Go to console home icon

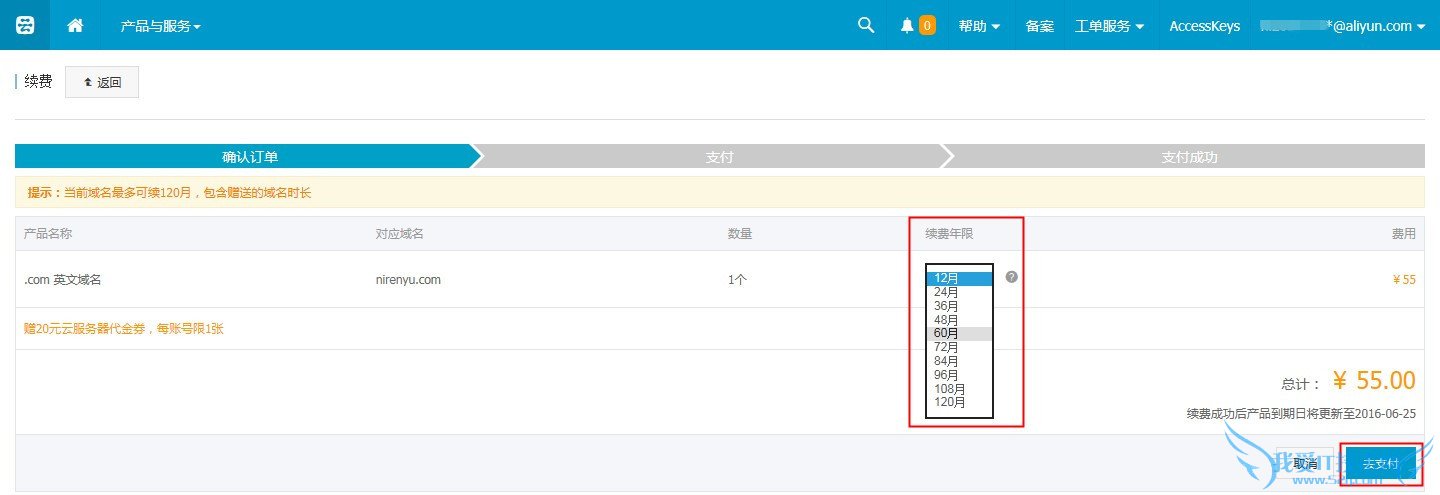point(75,26)
